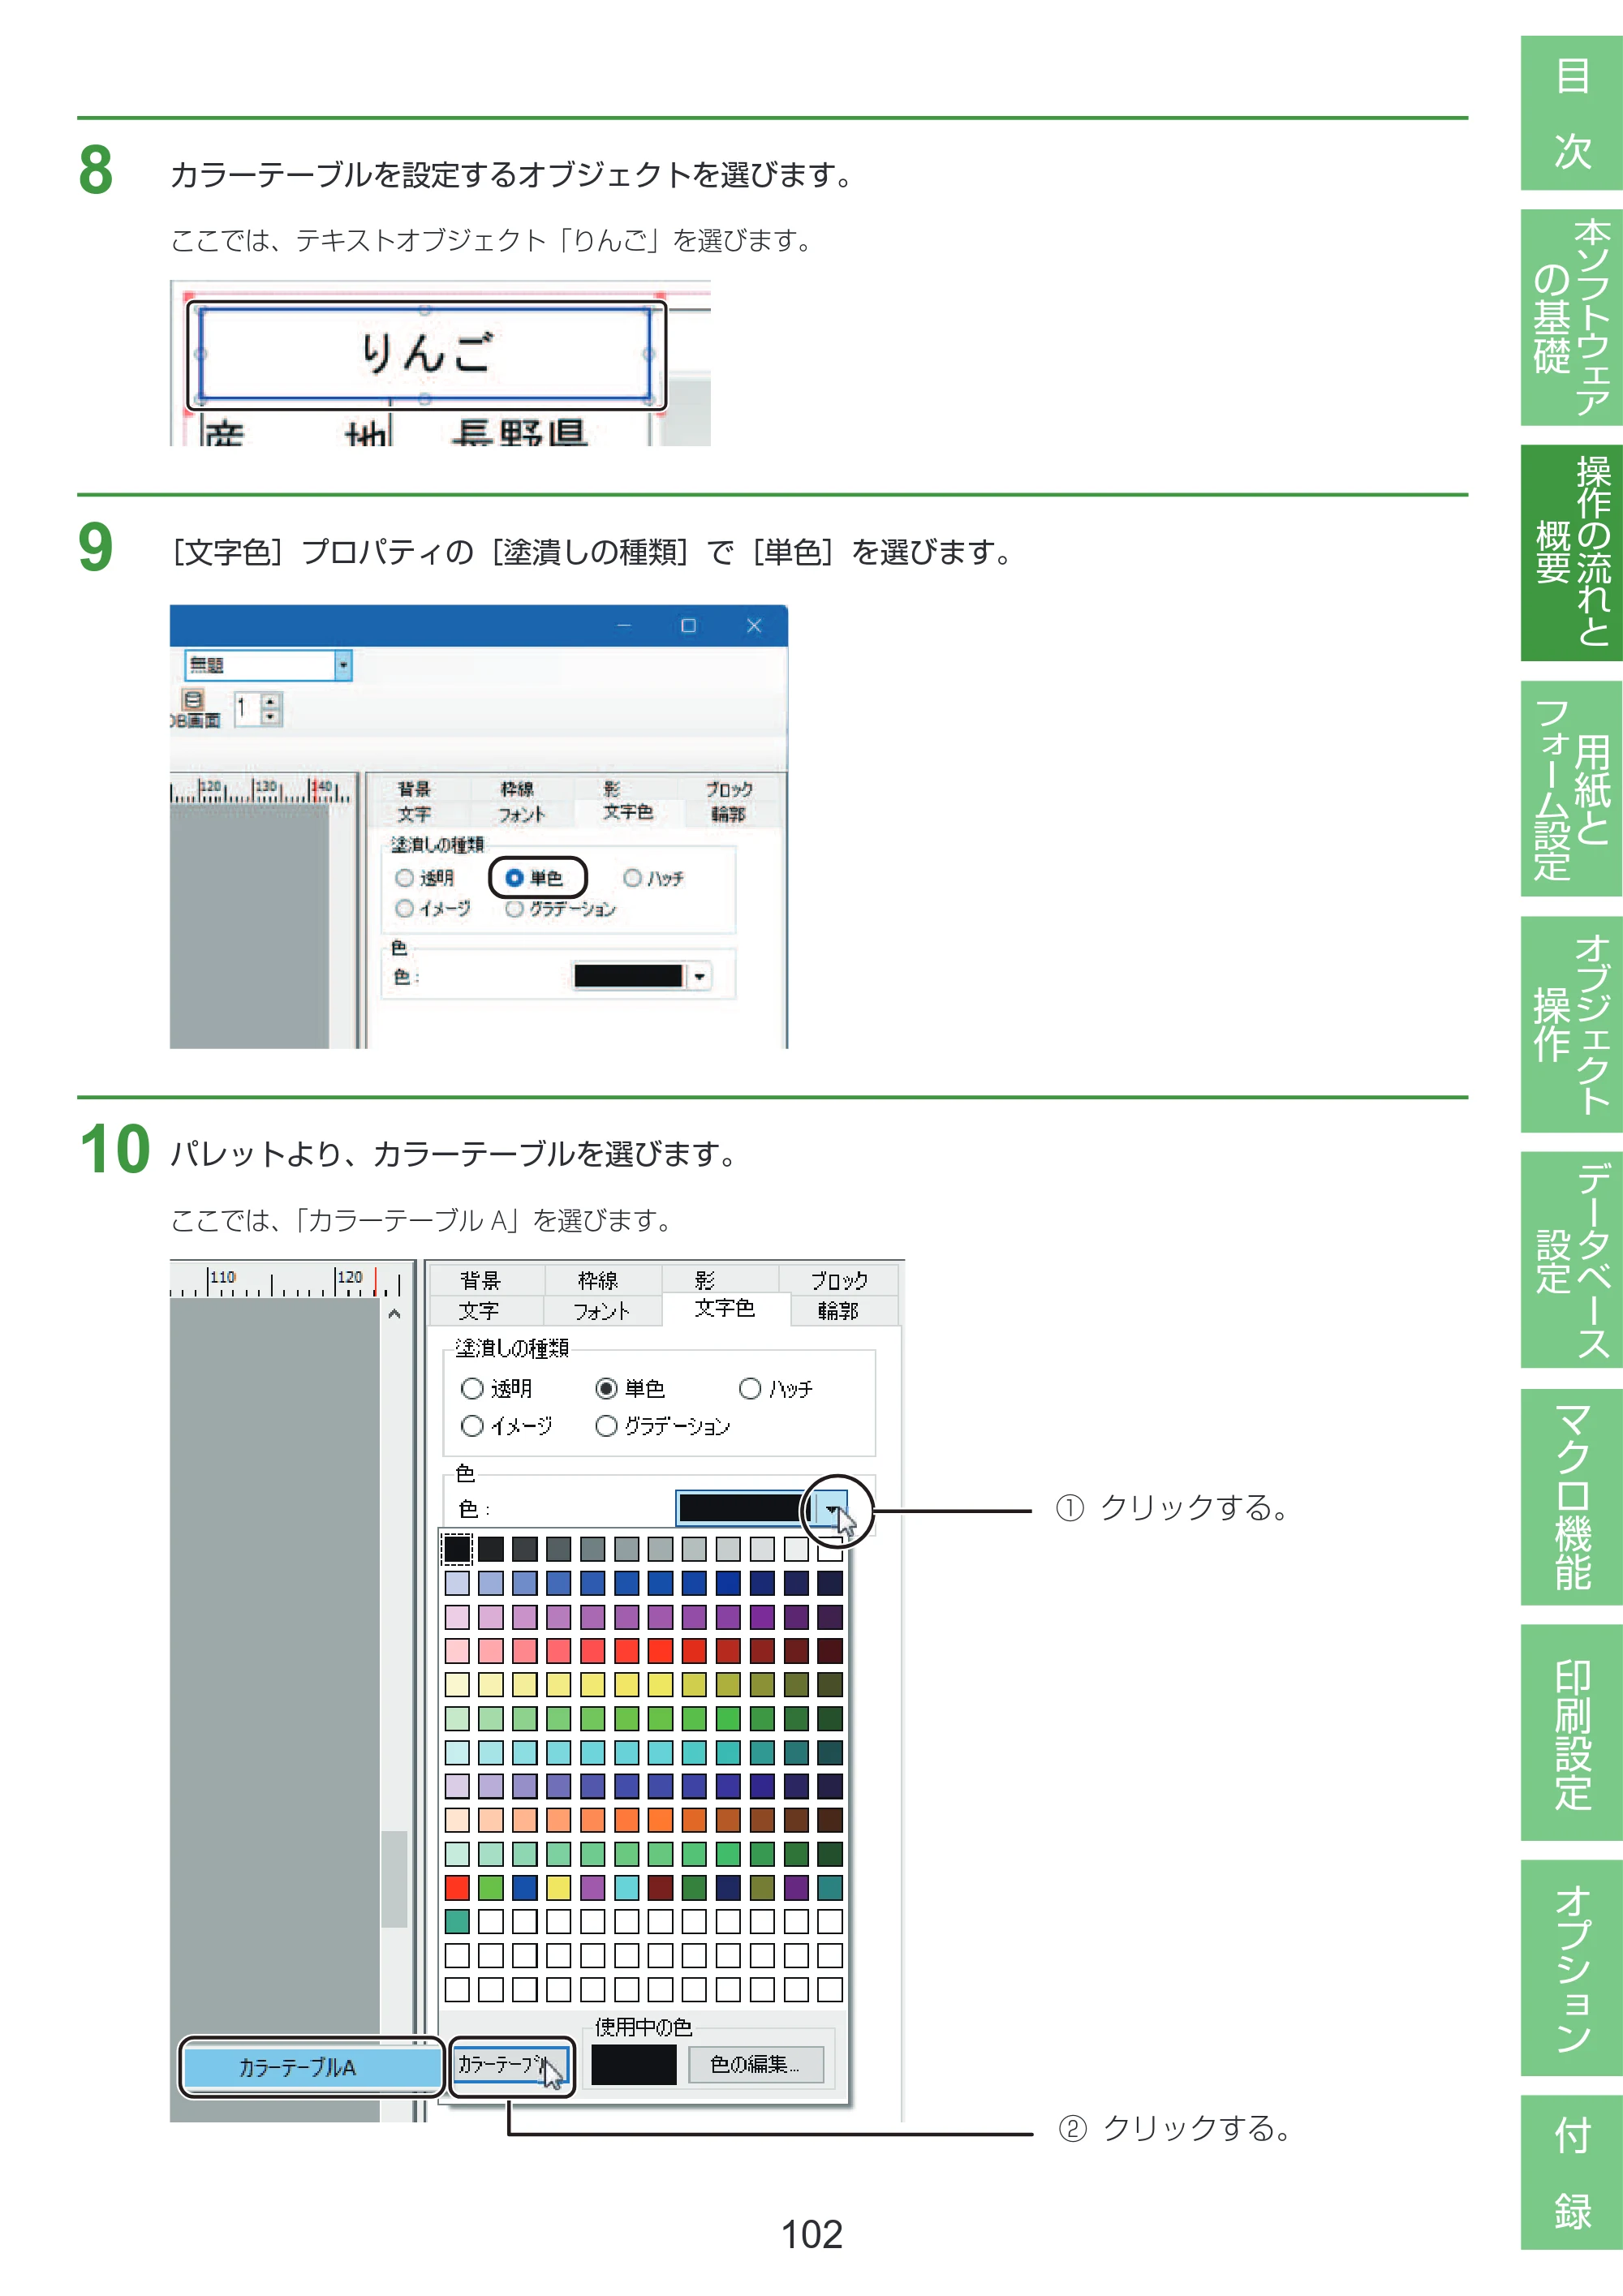This screenshot has height=2296, width=1623.
Task: Click the カラーテーブル button in palette
Action: click(511, 2065)
